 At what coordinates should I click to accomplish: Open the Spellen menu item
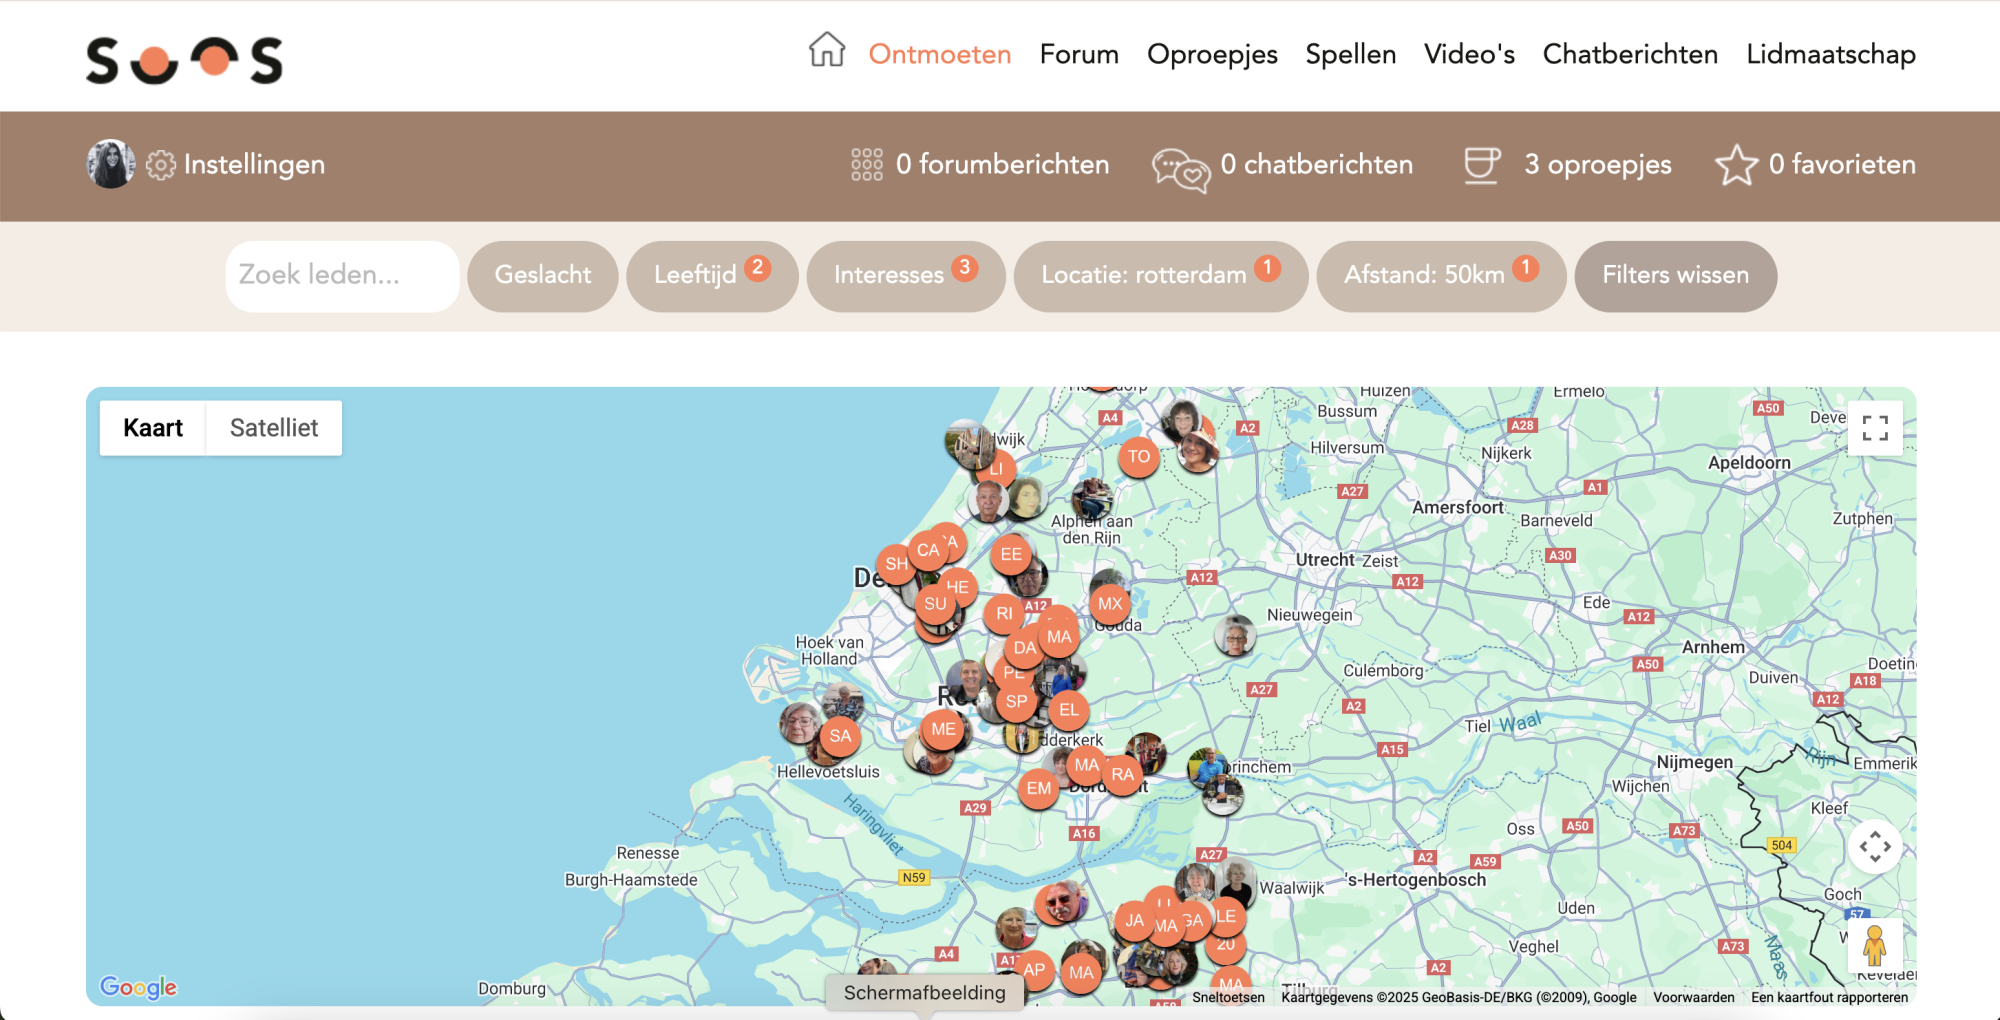1350,54
